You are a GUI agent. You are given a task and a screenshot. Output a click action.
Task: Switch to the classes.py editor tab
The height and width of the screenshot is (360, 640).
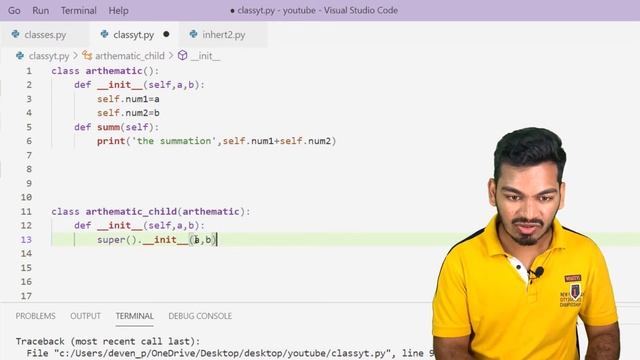coord(44,35)
